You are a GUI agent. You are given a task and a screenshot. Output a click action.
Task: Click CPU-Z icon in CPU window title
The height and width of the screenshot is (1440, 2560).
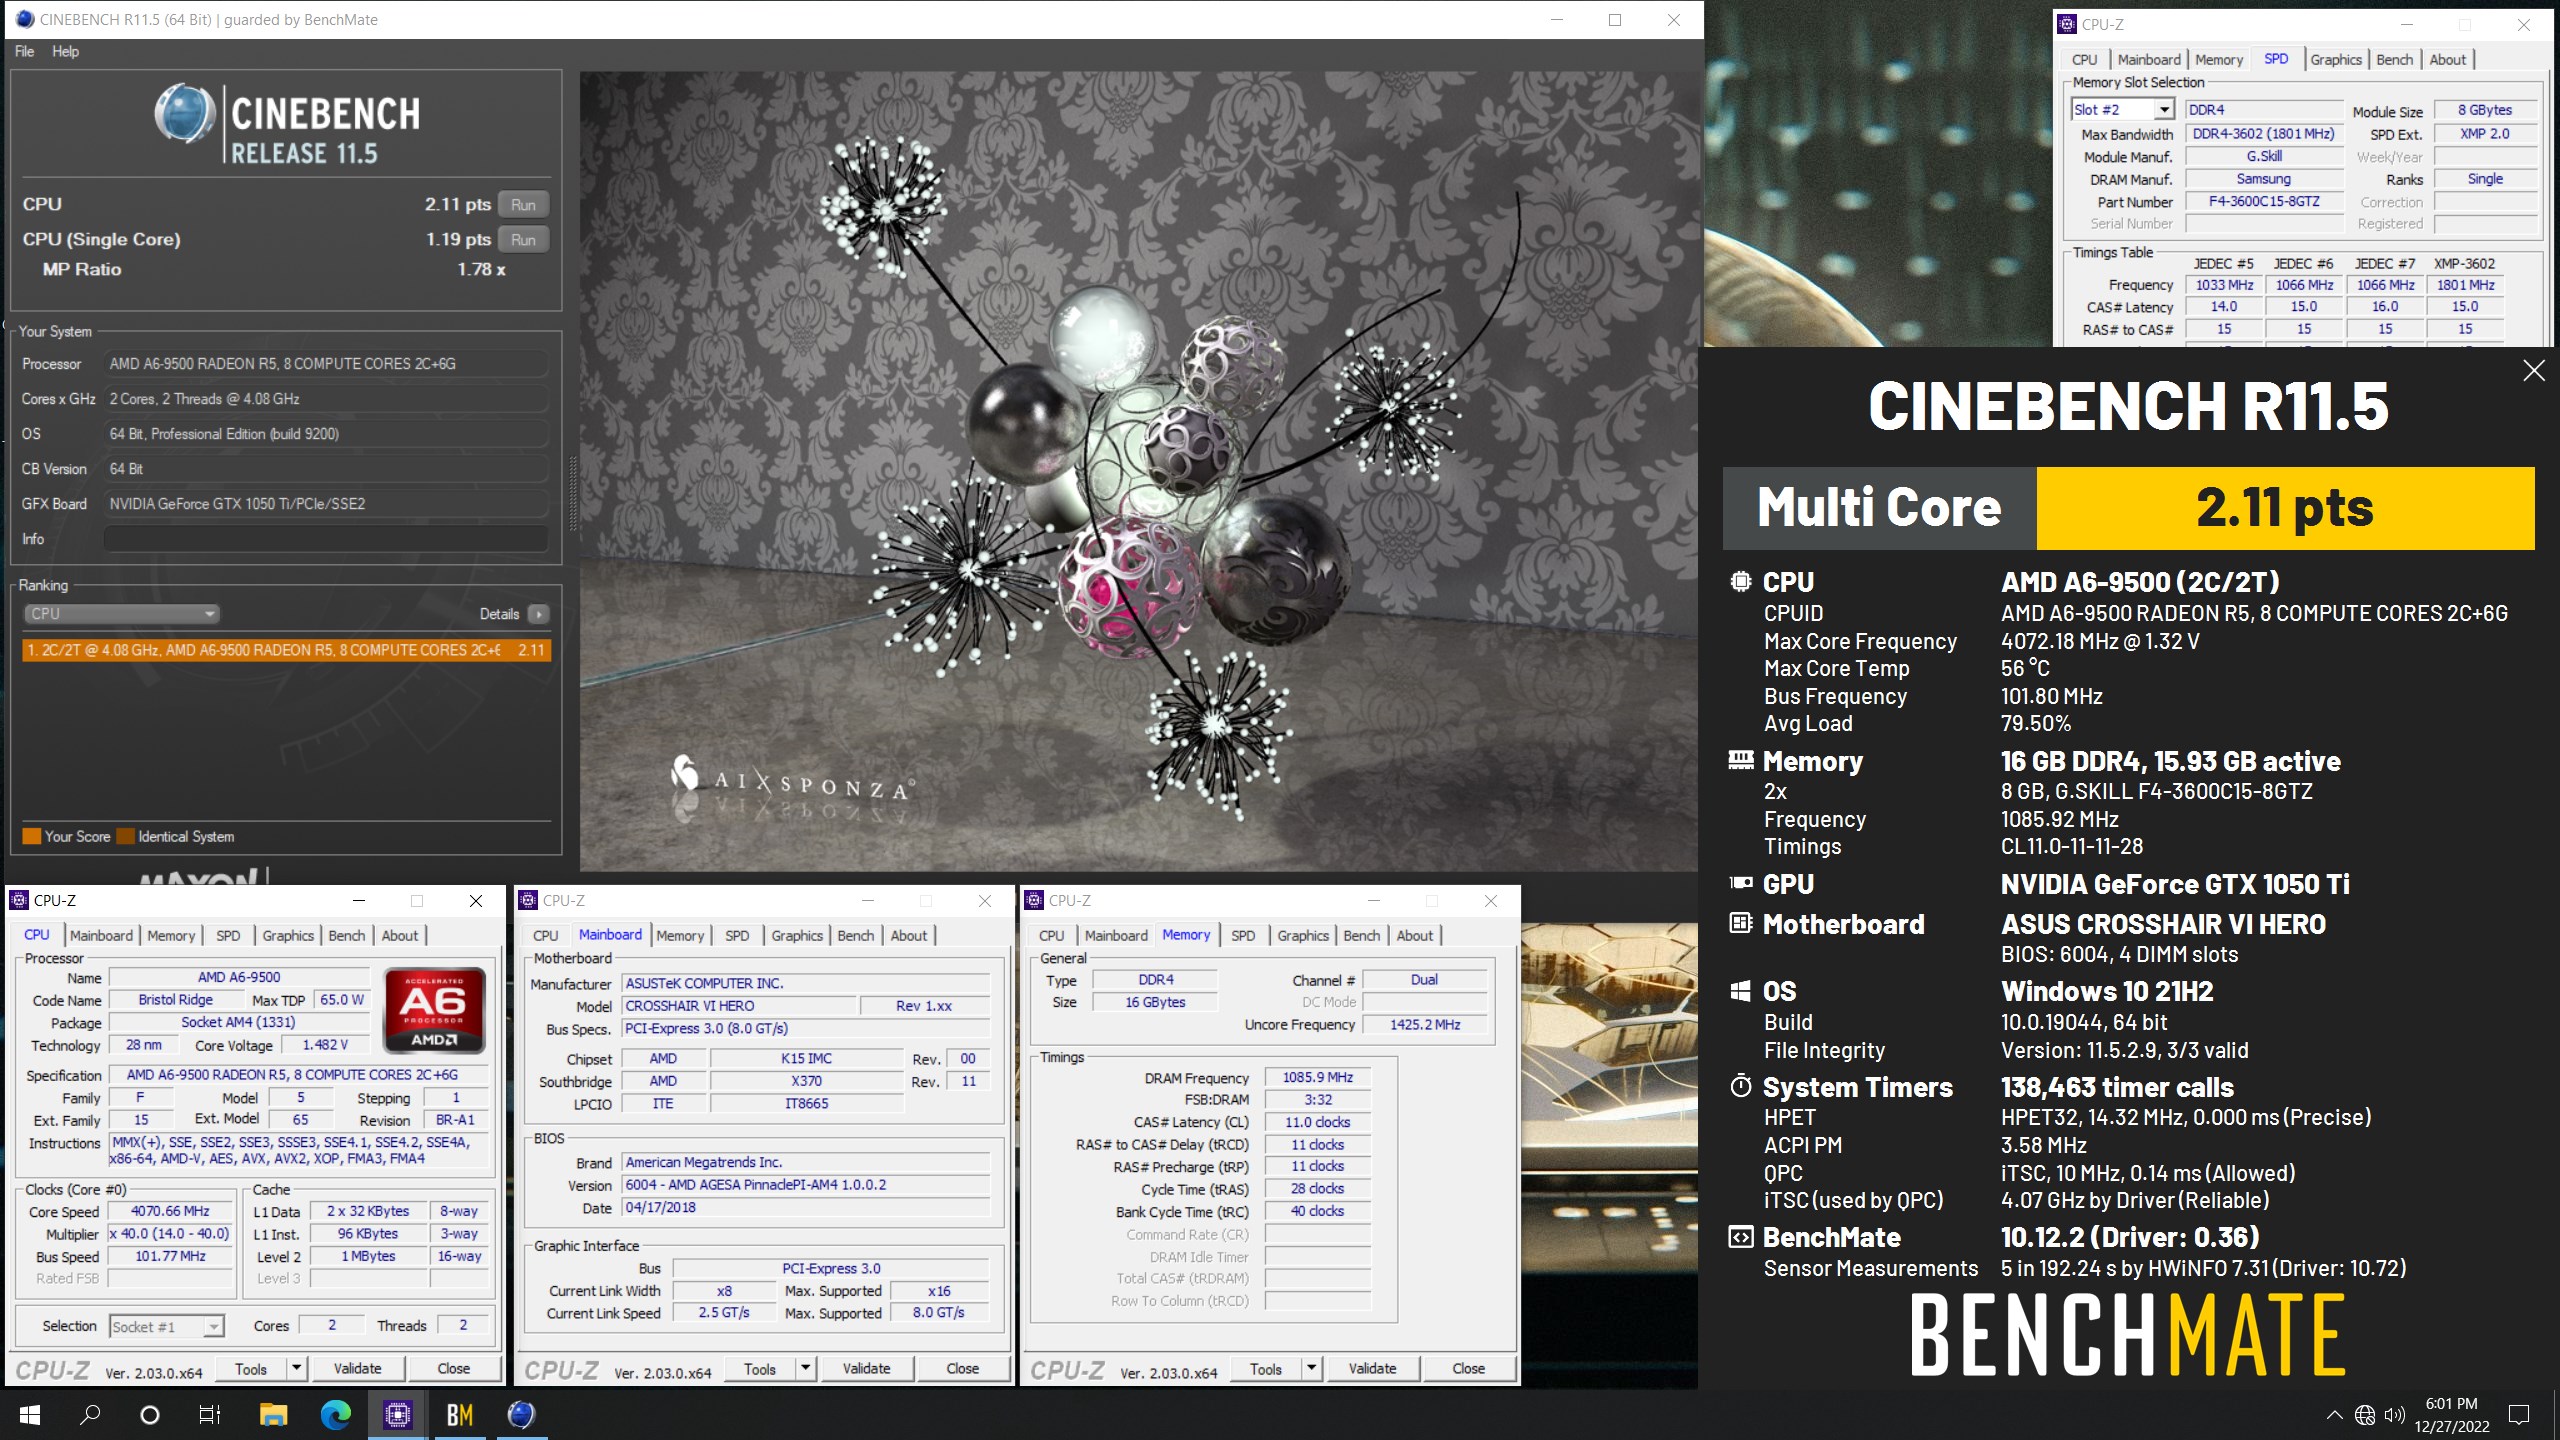click(19, 901)
